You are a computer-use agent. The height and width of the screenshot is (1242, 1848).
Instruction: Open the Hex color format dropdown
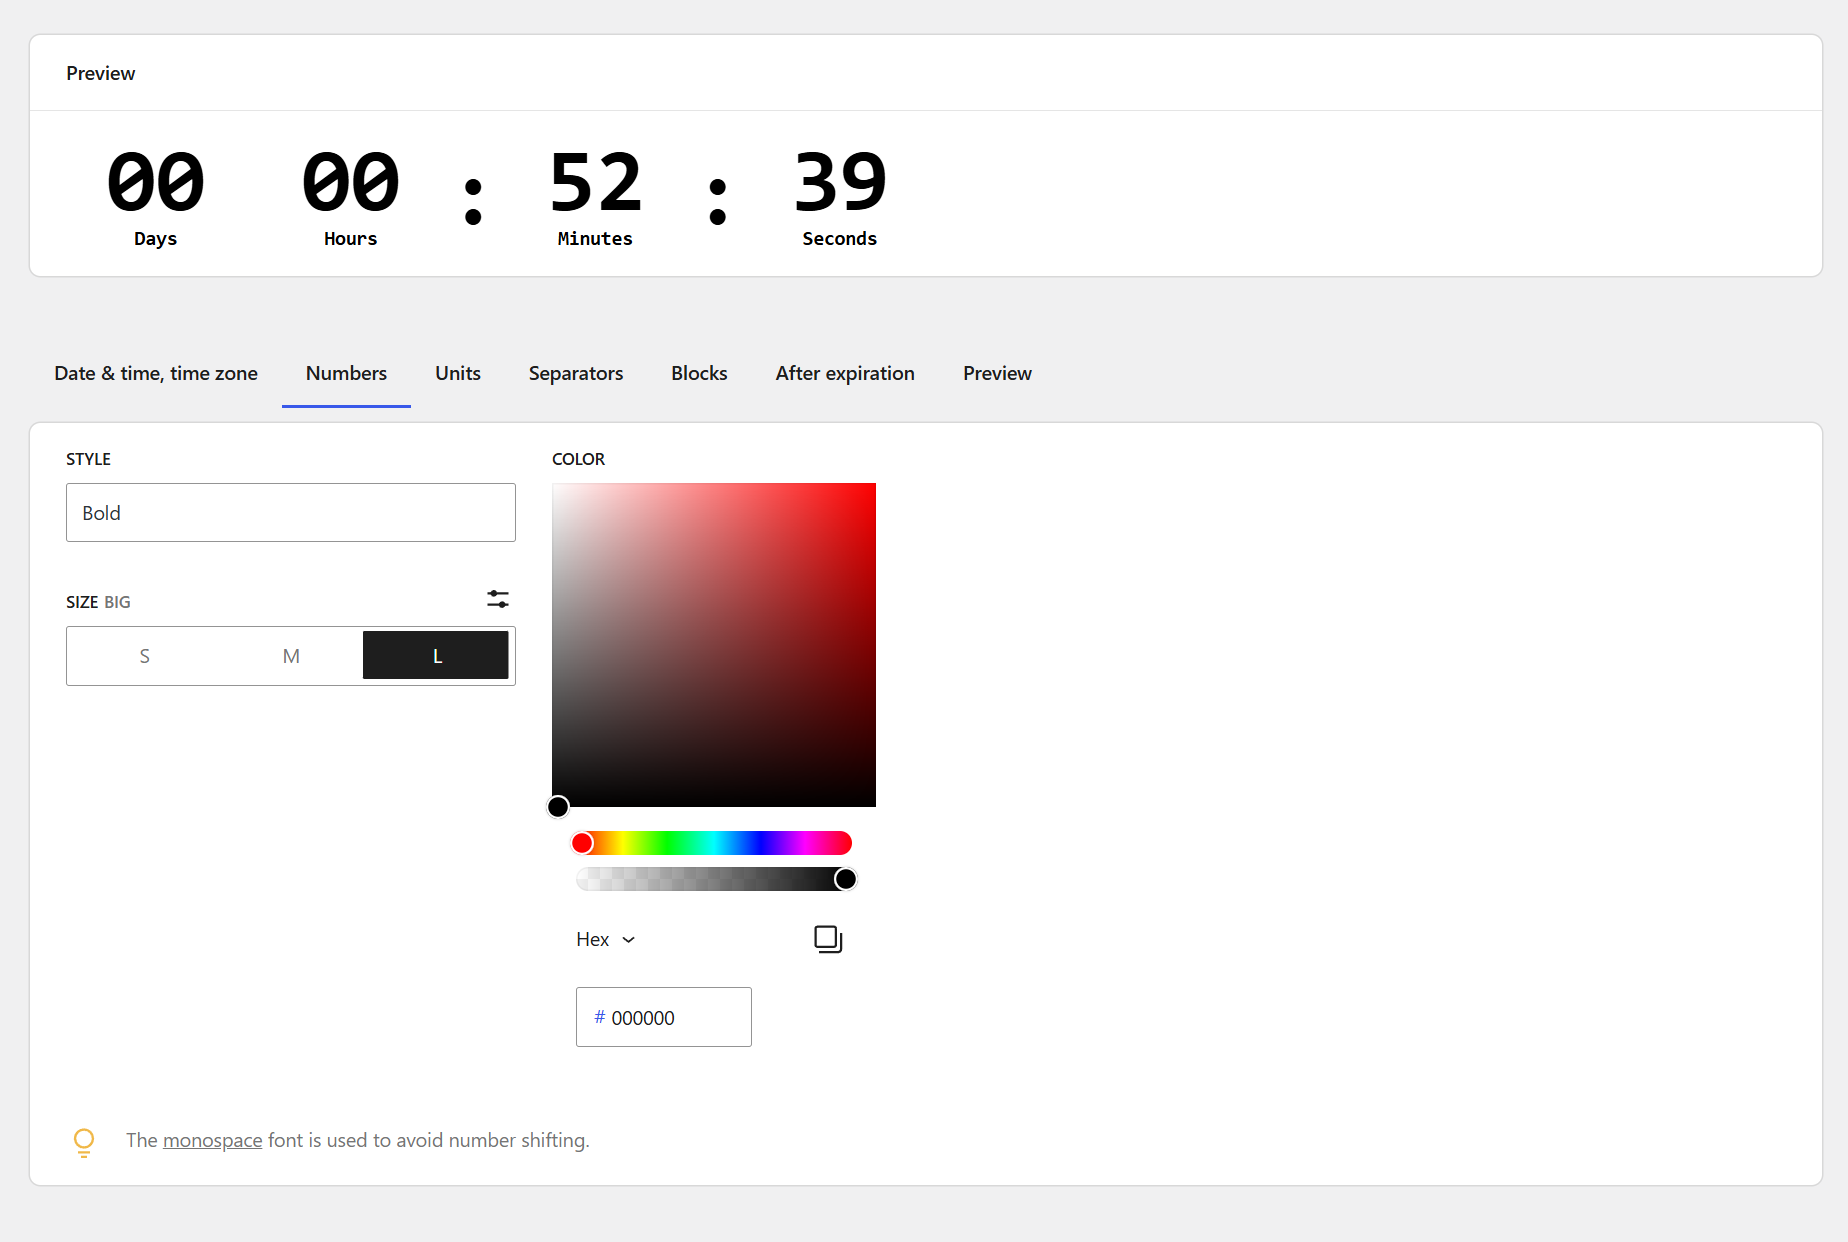(x=606, y=939)
